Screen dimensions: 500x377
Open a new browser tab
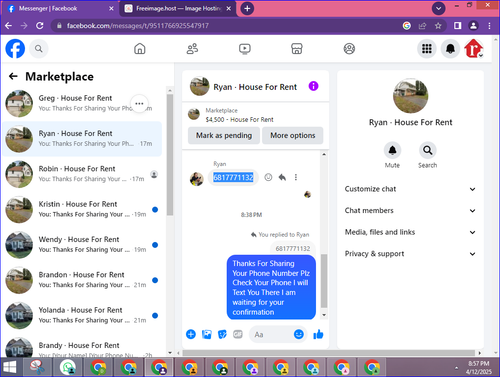[x=247, y=9]
